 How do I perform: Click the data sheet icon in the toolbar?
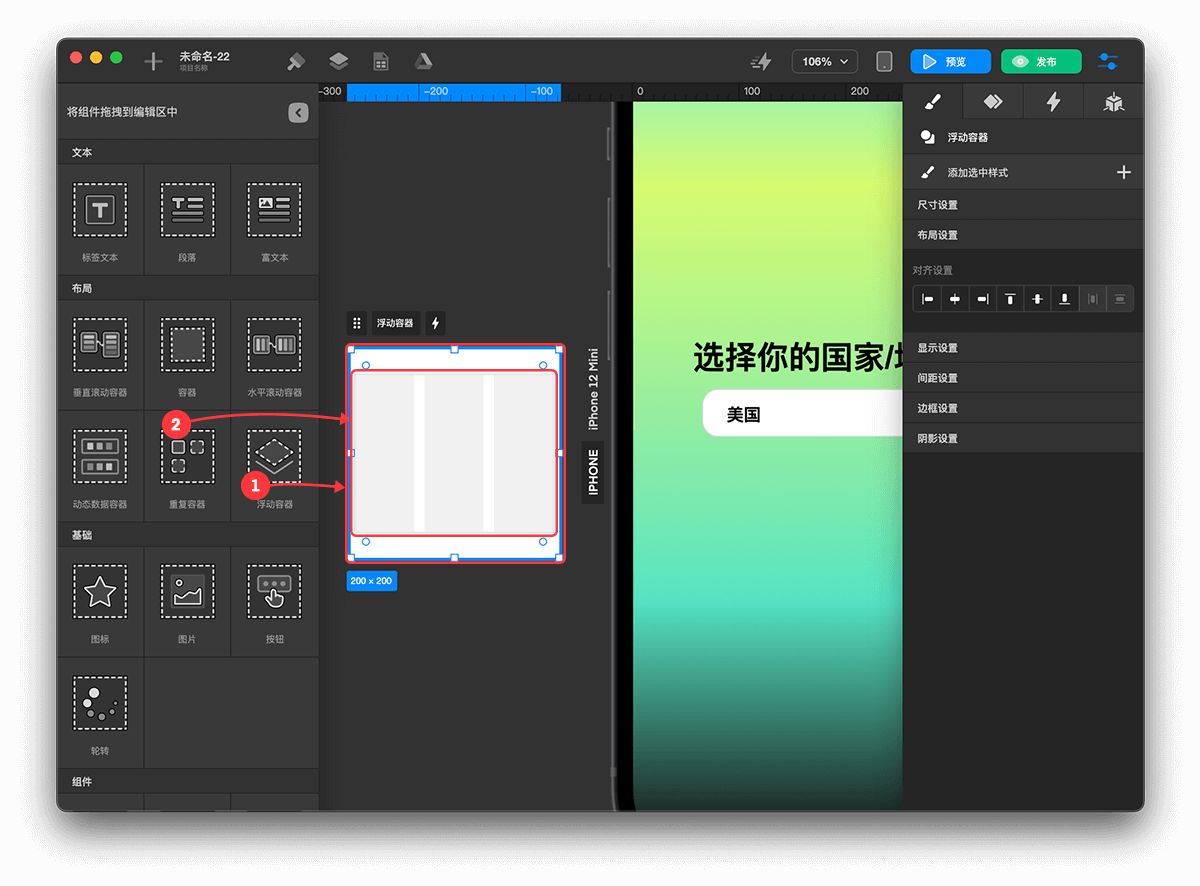[381, 62]
